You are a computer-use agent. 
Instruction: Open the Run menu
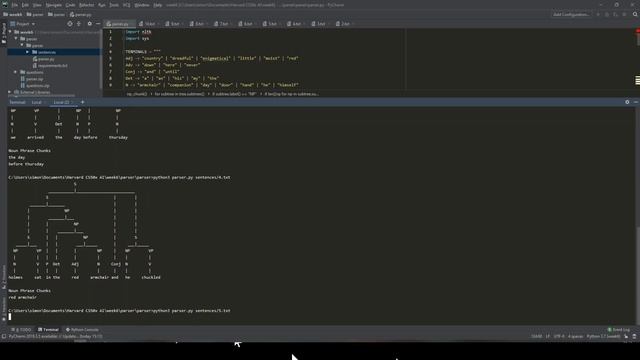102,5
